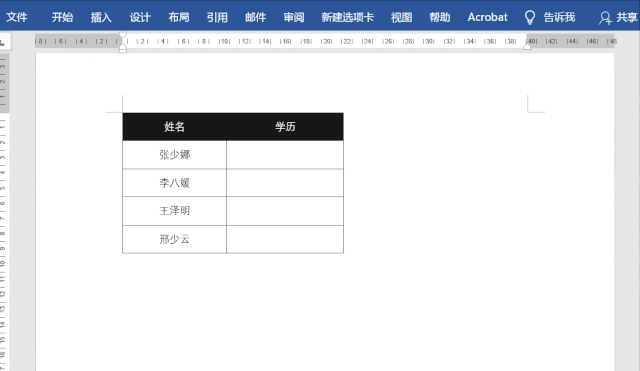The width and height of the screenshot is (640, 371).
Task: Click the empty 学历 cell beside 张少娜
Action: [x=285, y=155]
